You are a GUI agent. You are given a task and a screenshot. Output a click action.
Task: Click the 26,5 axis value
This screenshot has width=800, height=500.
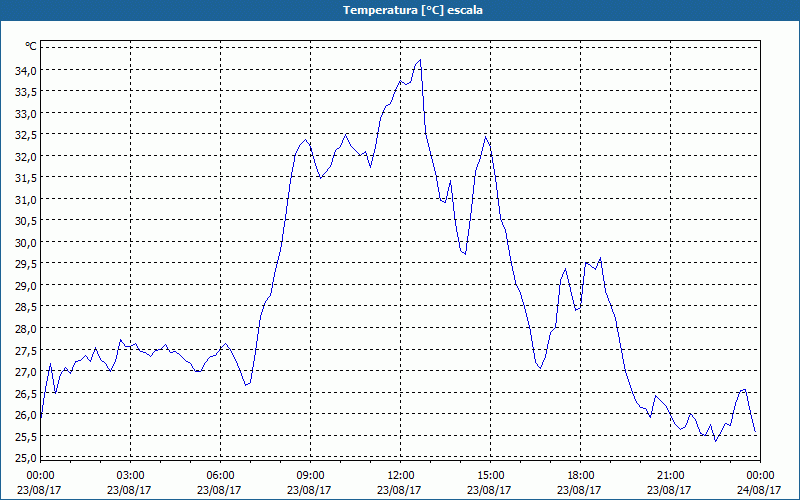point(26,393)
